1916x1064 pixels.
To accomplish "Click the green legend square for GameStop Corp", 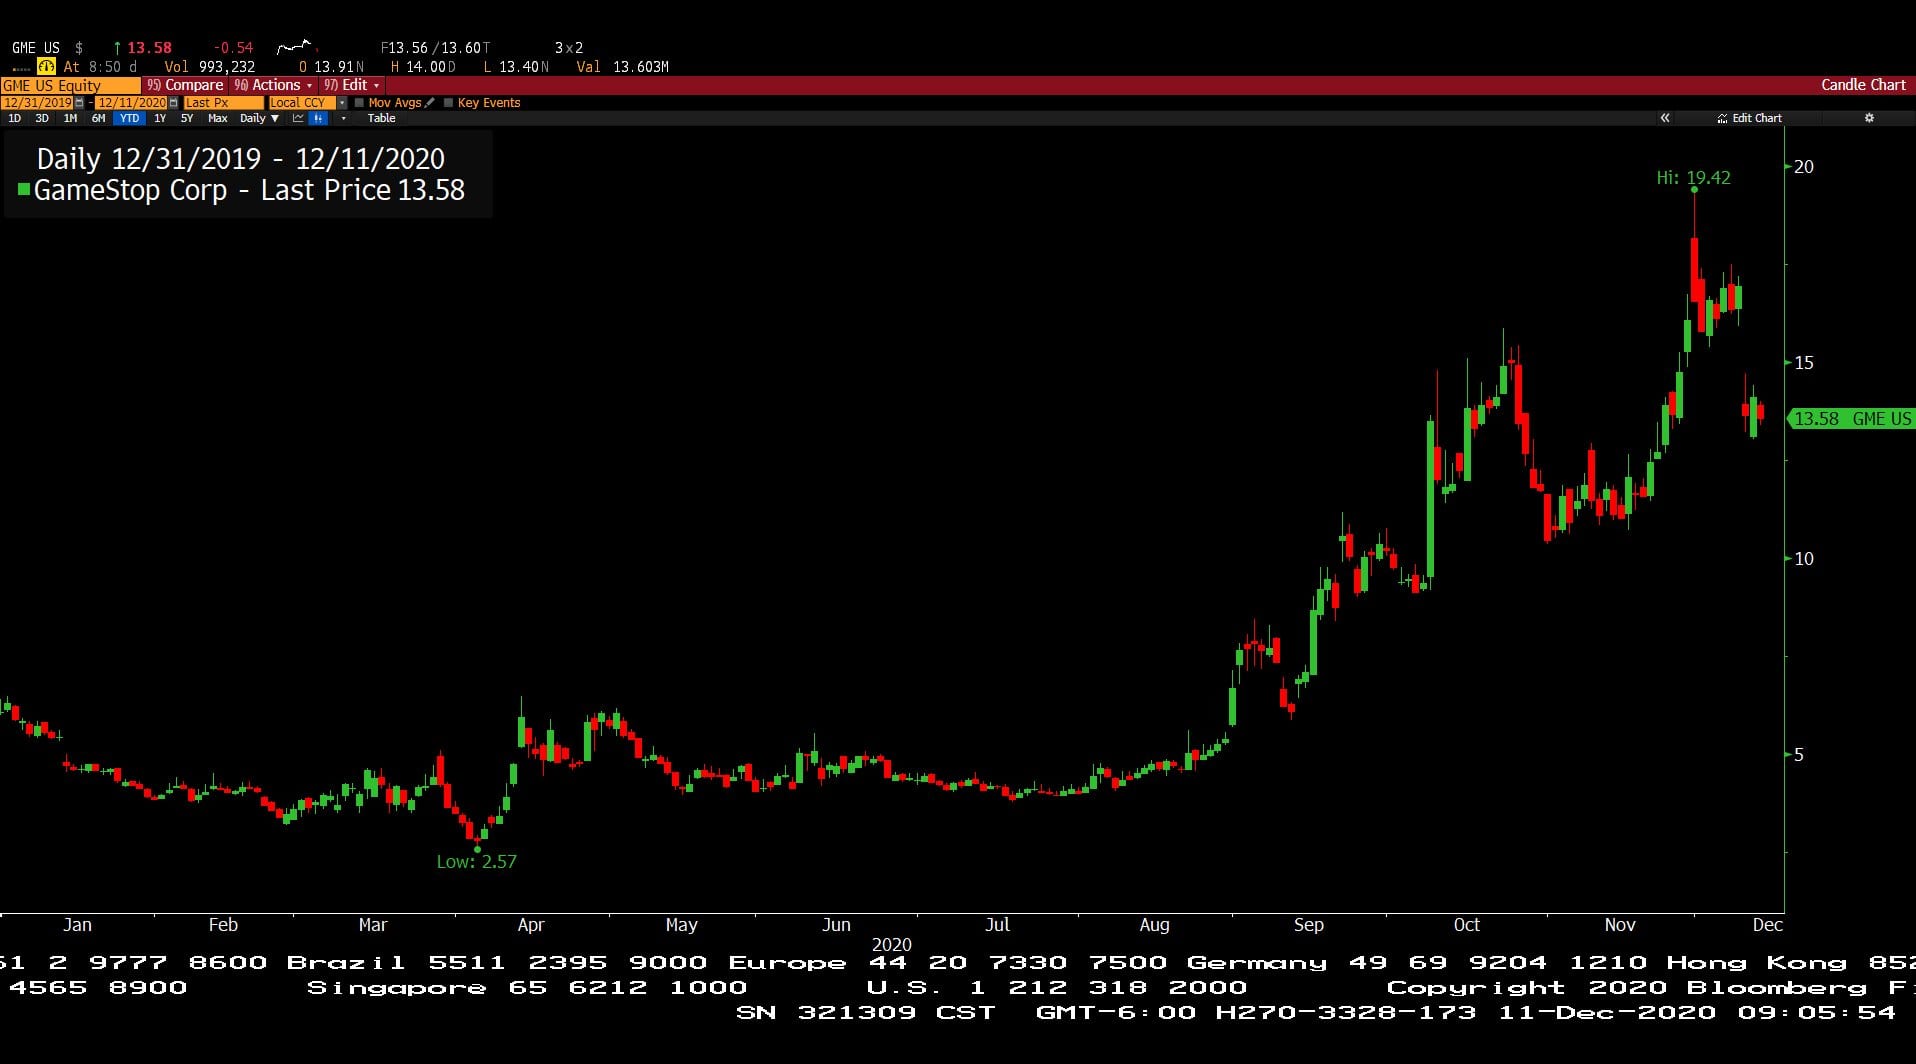I will pyautogui.click(x=24, y=189).
